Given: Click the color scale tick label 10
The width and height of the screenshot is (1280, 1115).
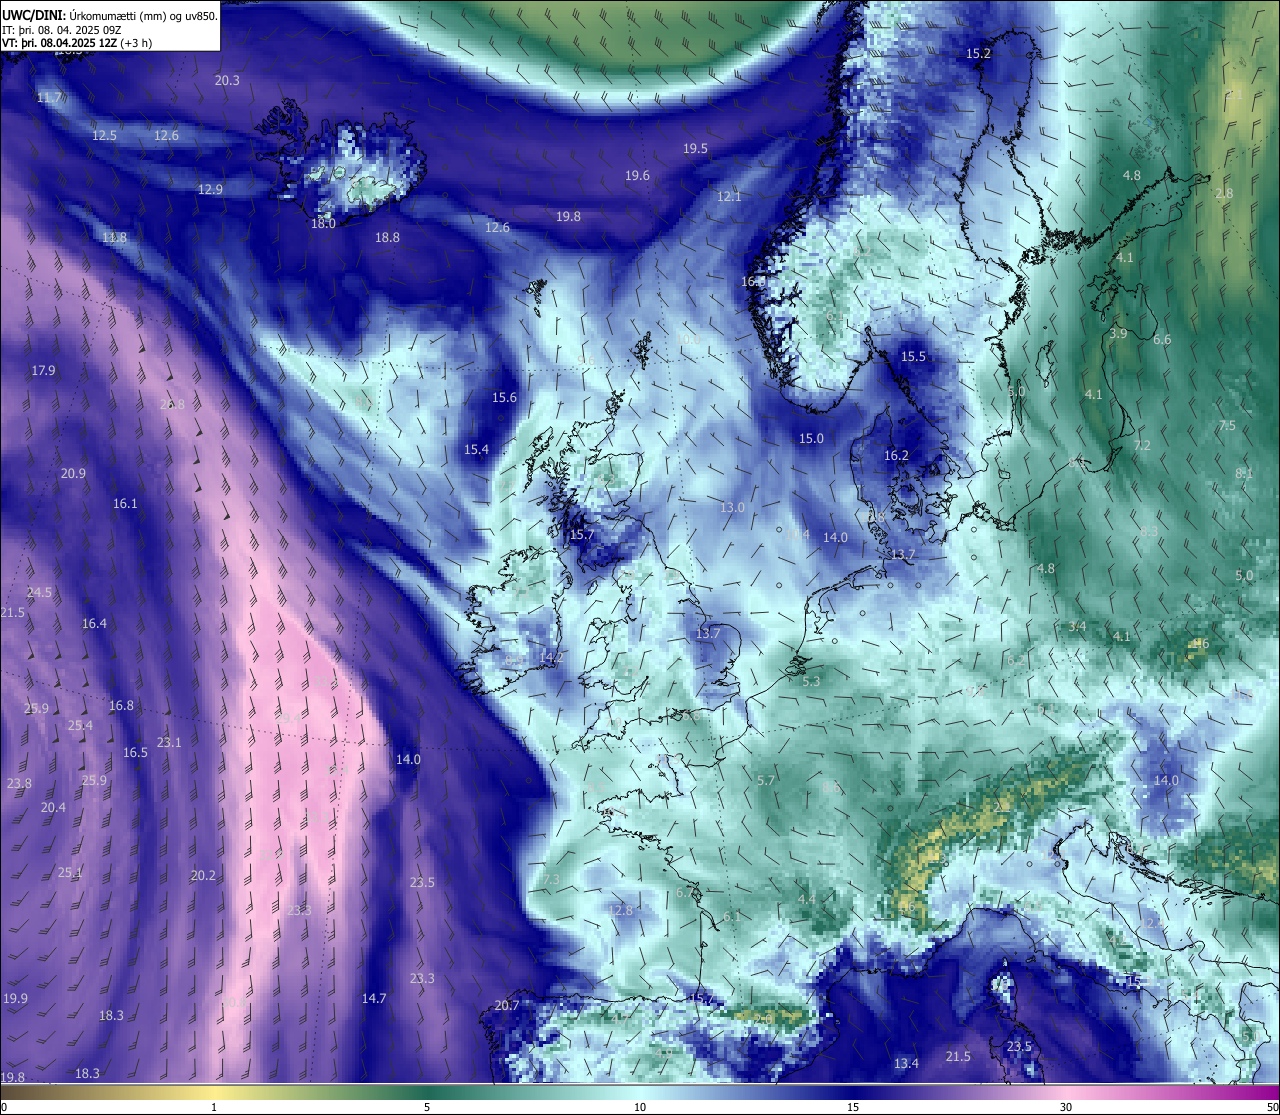Looking at the screenshot, I should click(640, 1107).
